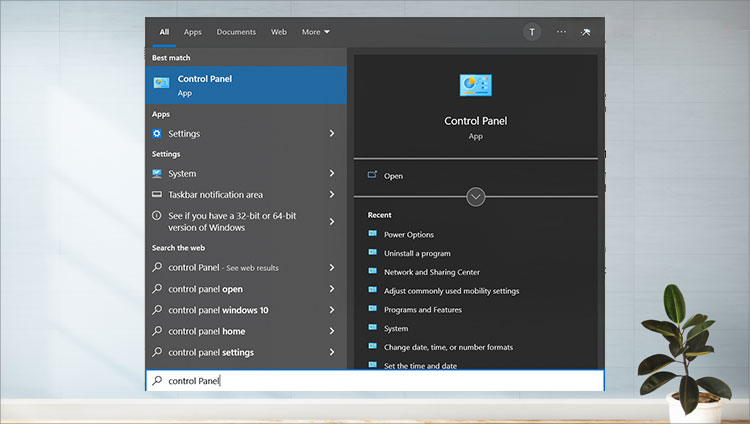Open recent item 'Power Options'
Viewport: 750px width, 424px height.
pyautogui.click(x=409, y=234)
